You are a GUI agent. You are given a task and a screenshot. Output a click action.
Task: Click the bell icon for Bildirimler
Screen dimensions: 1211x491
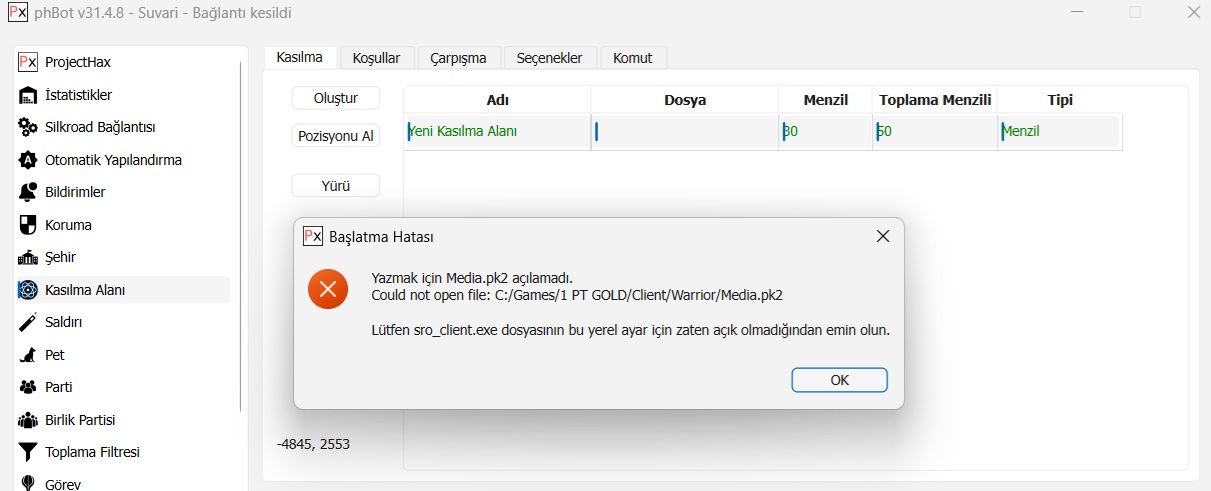[28, 192]
